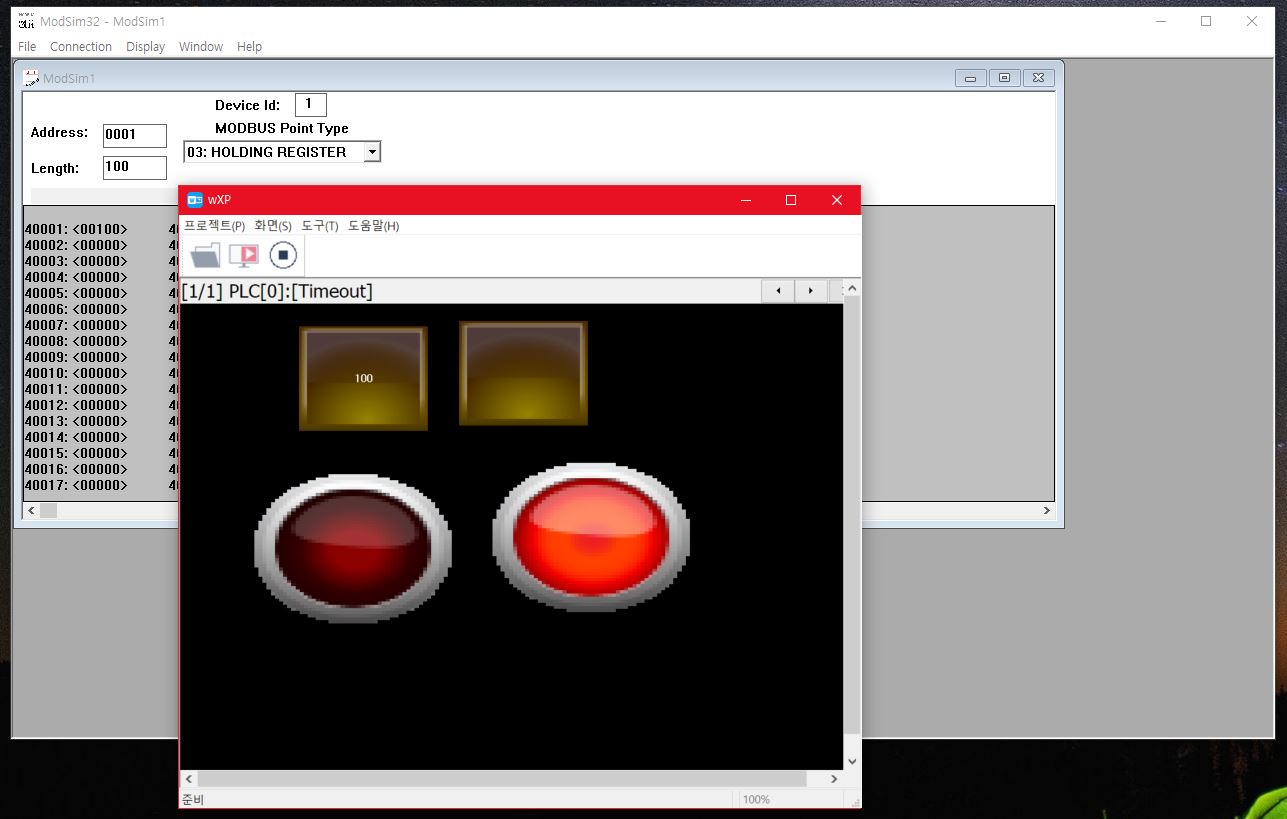Click the Address input field

click(134, 135)
